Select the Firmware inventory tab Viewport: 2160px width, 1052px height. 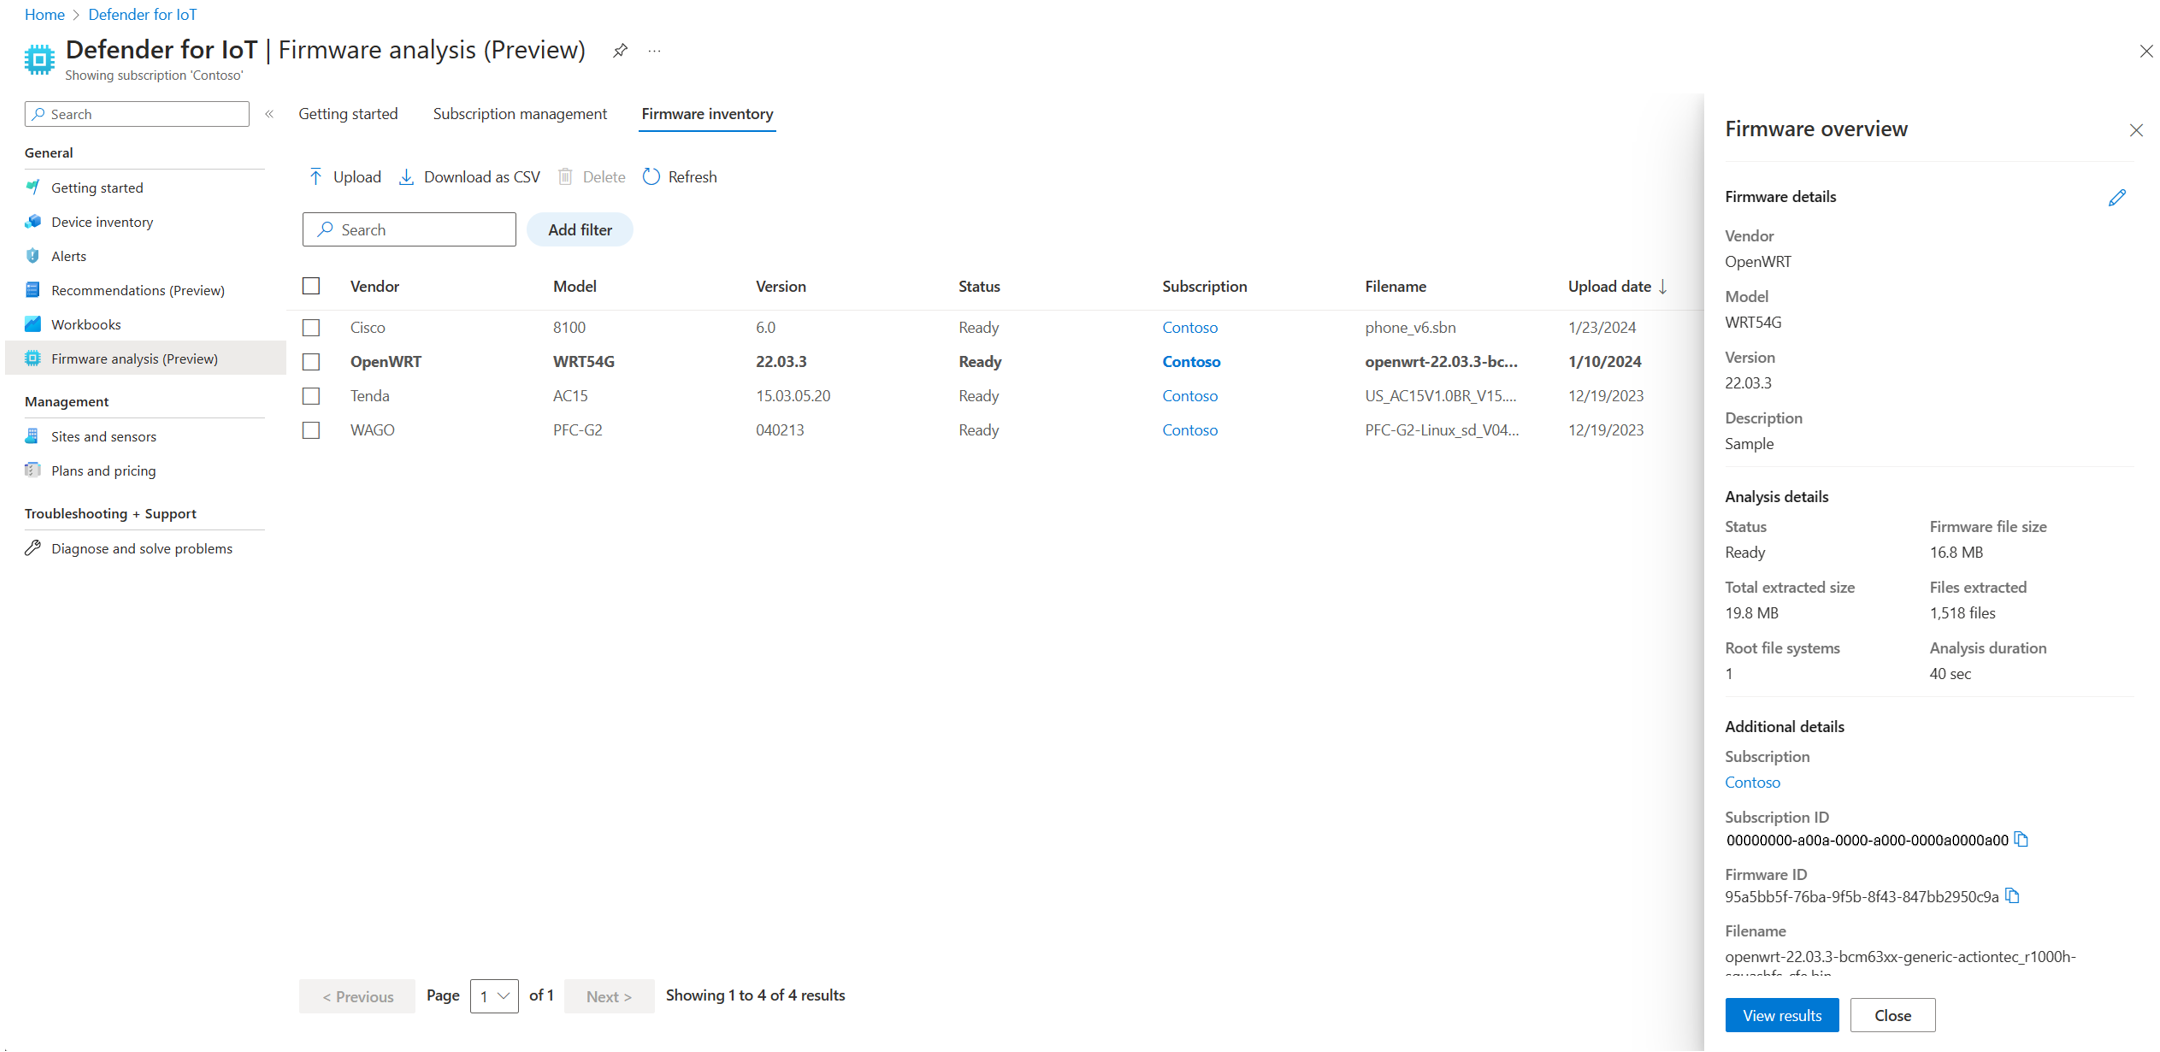click(707, 114)
